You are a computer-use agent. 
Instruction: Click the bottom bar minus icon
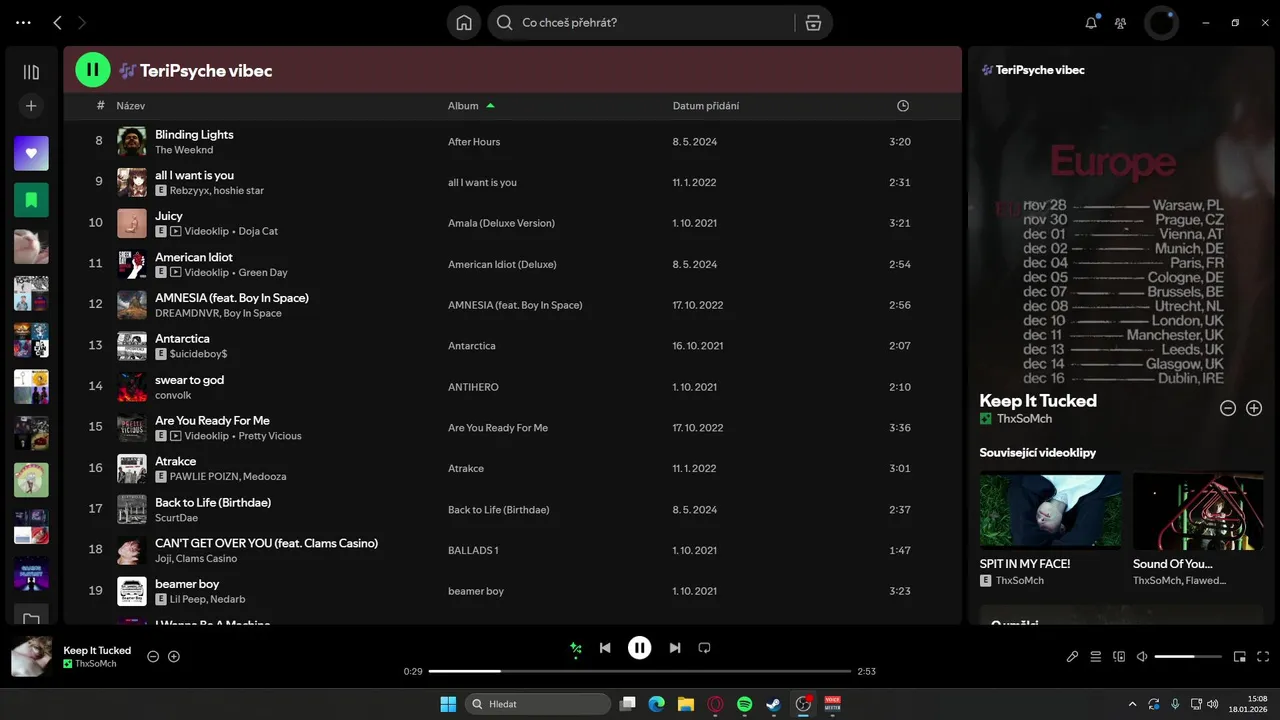click(153, 657)
